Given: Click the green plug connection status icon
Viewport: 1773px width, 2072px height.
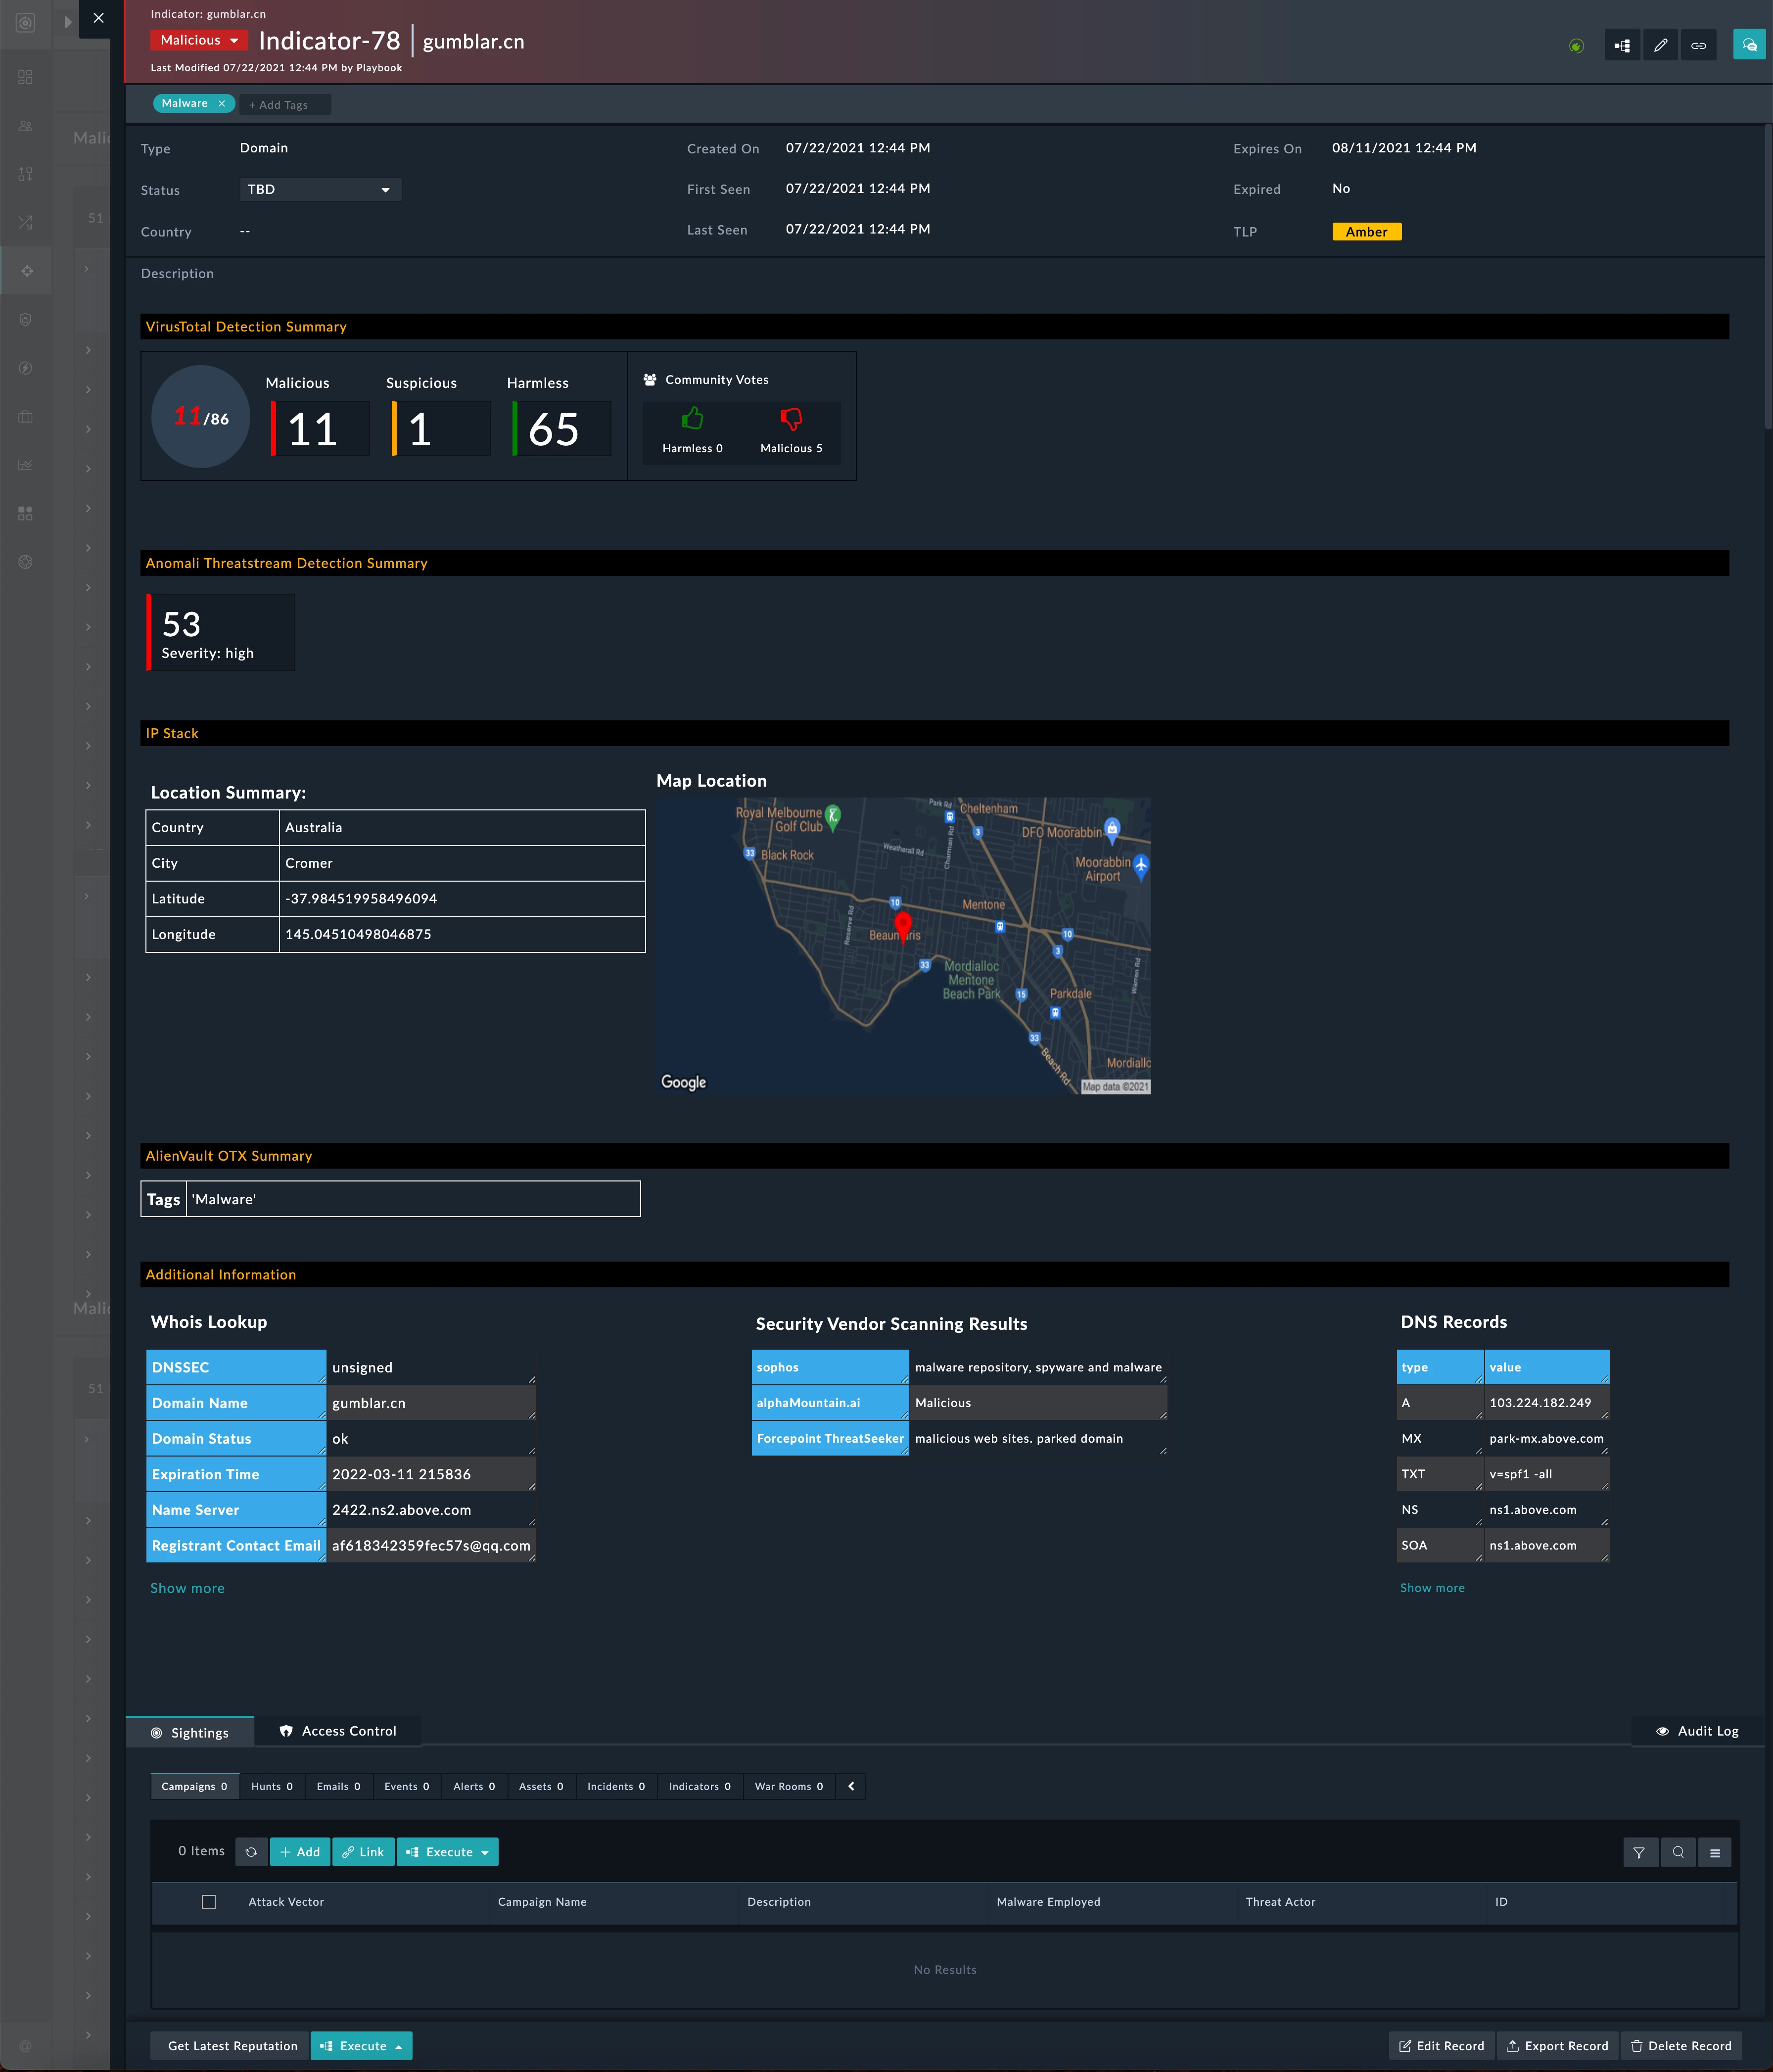Looking at the screenshot, I should click(1576, 45).
